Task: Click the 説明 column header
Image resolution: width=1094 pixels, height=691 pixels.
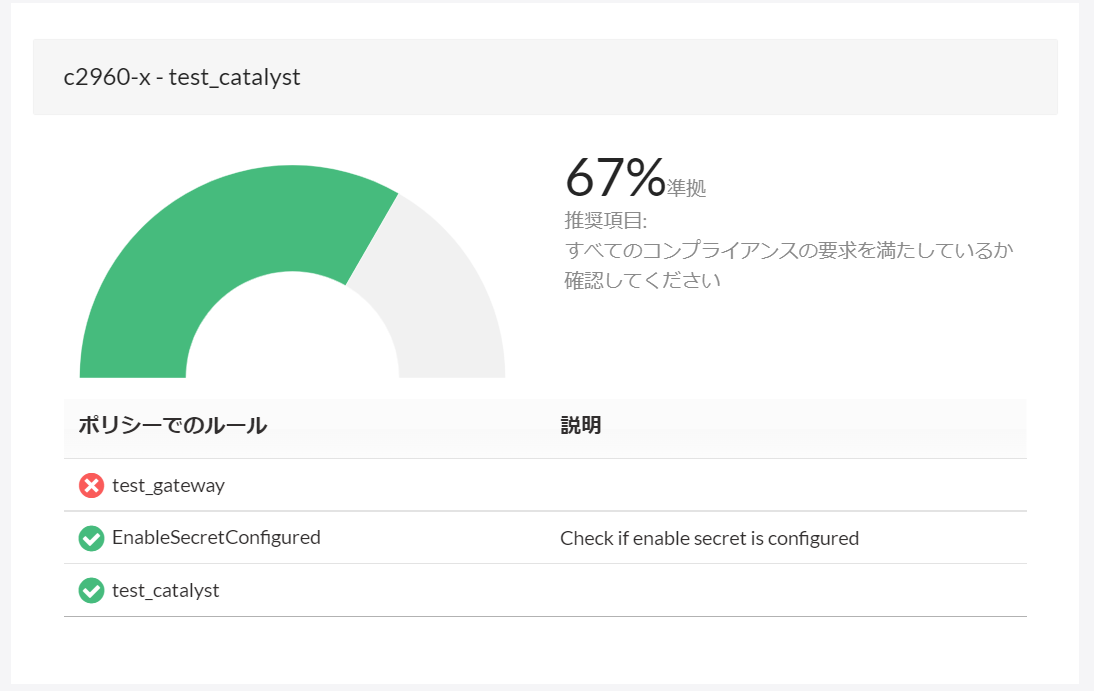Action: pos(580,426)
